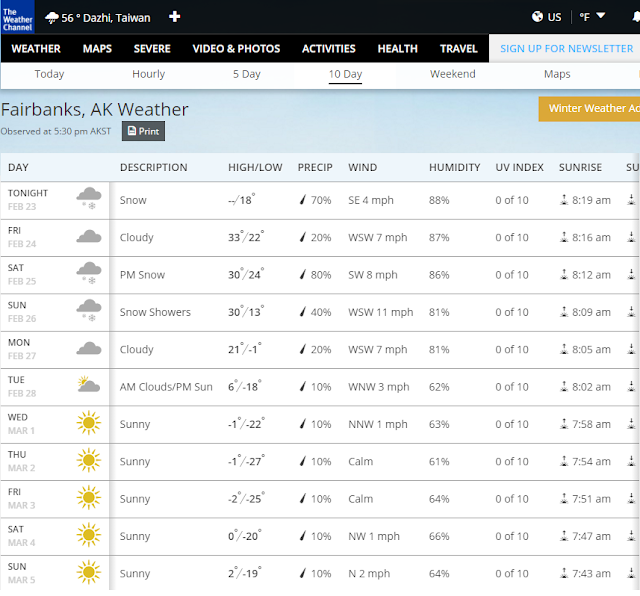Click the Sat Feb 25 snow icon
The height and width of the screenshot is (596, 640).
pos(89,273)
